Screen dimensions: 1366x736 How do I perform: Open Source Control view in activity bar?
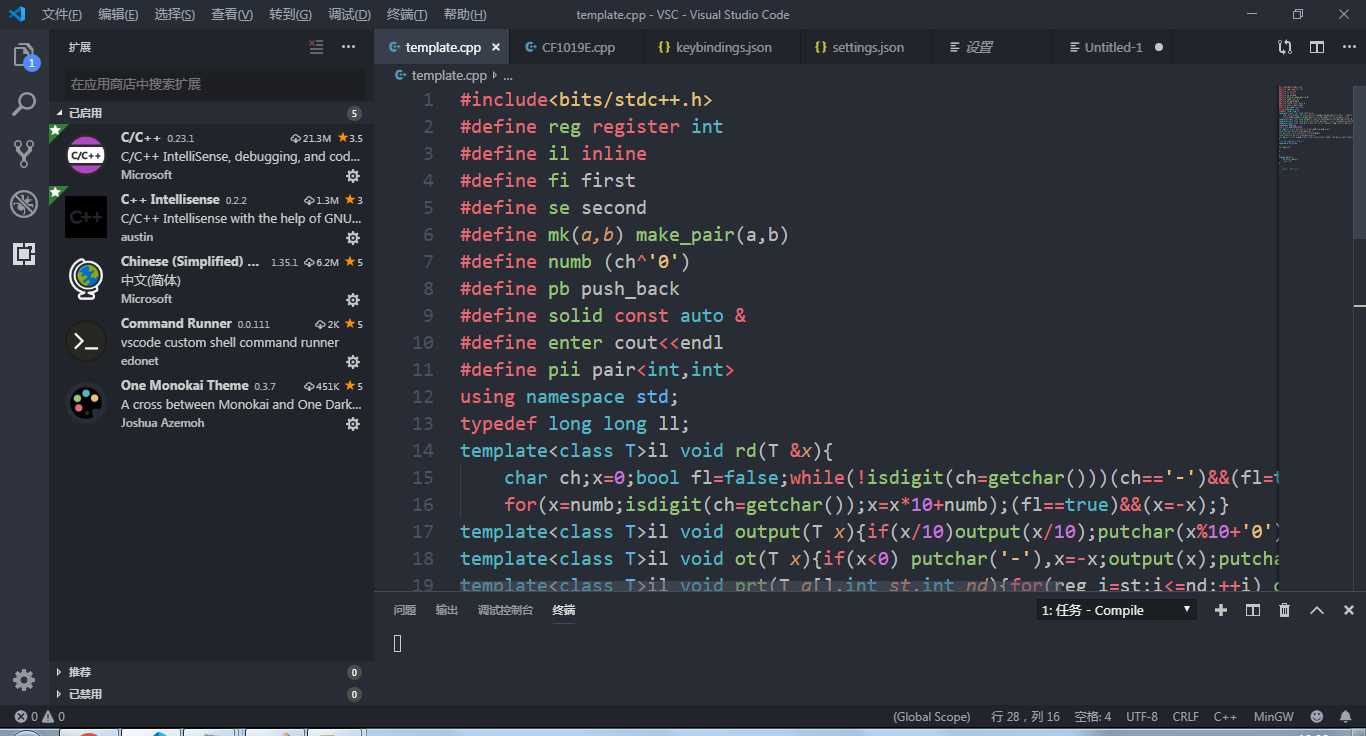[x=24, y=154]
